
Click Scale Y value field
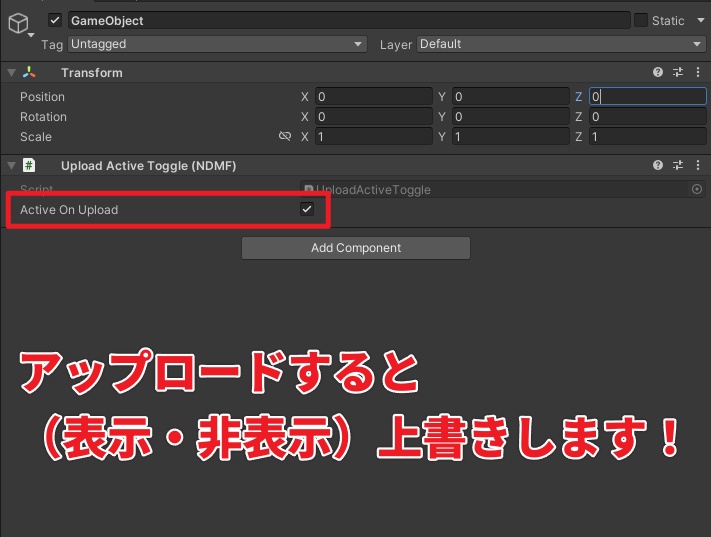[x=511, y=137]
